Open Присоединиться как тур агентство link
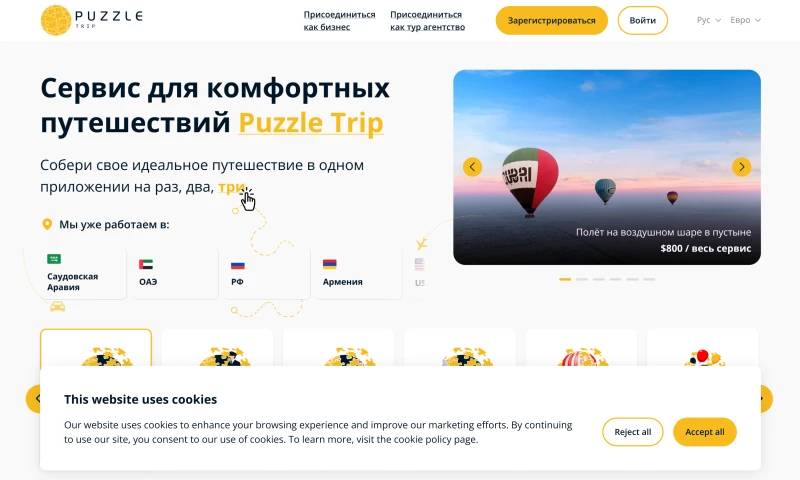 coord(428,21)
